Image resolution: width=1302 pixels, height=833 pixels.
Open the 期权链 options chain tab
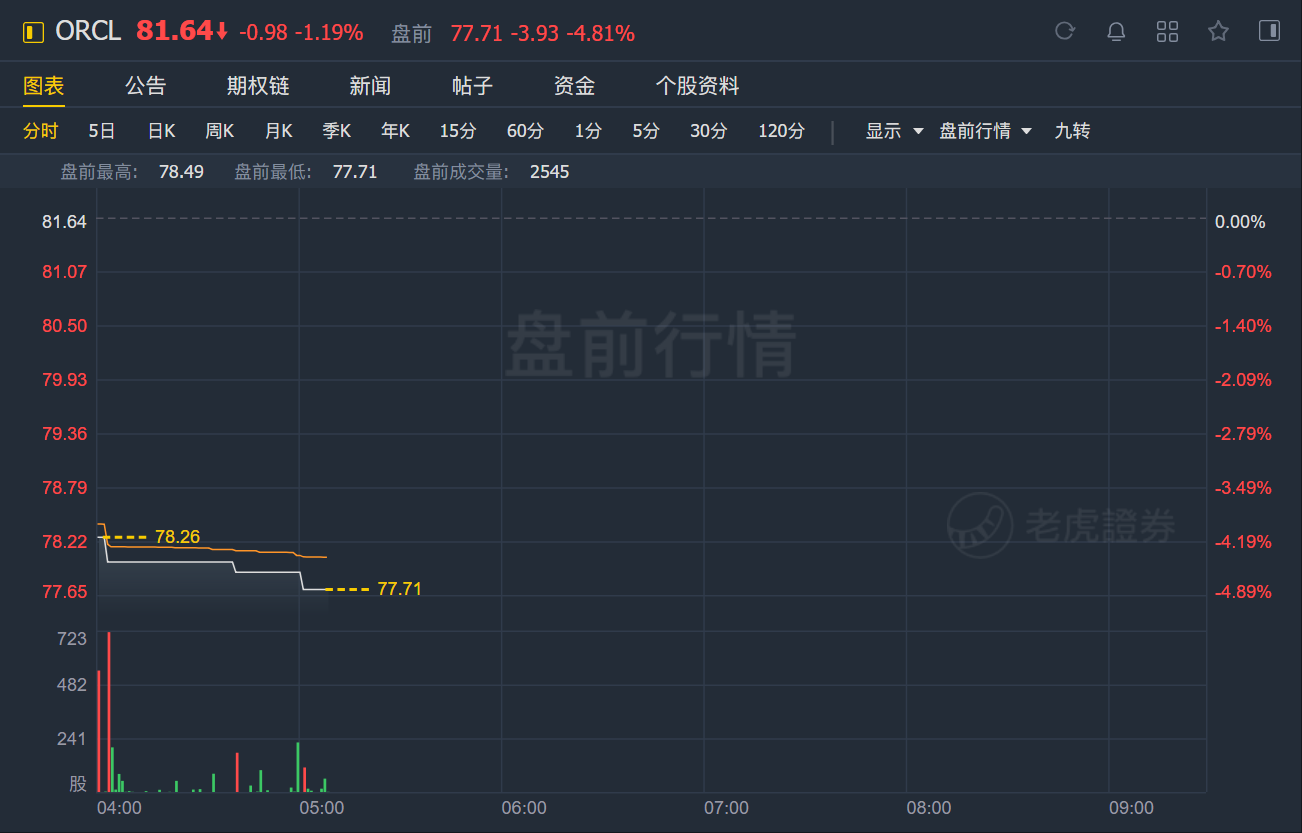[258, 86]
